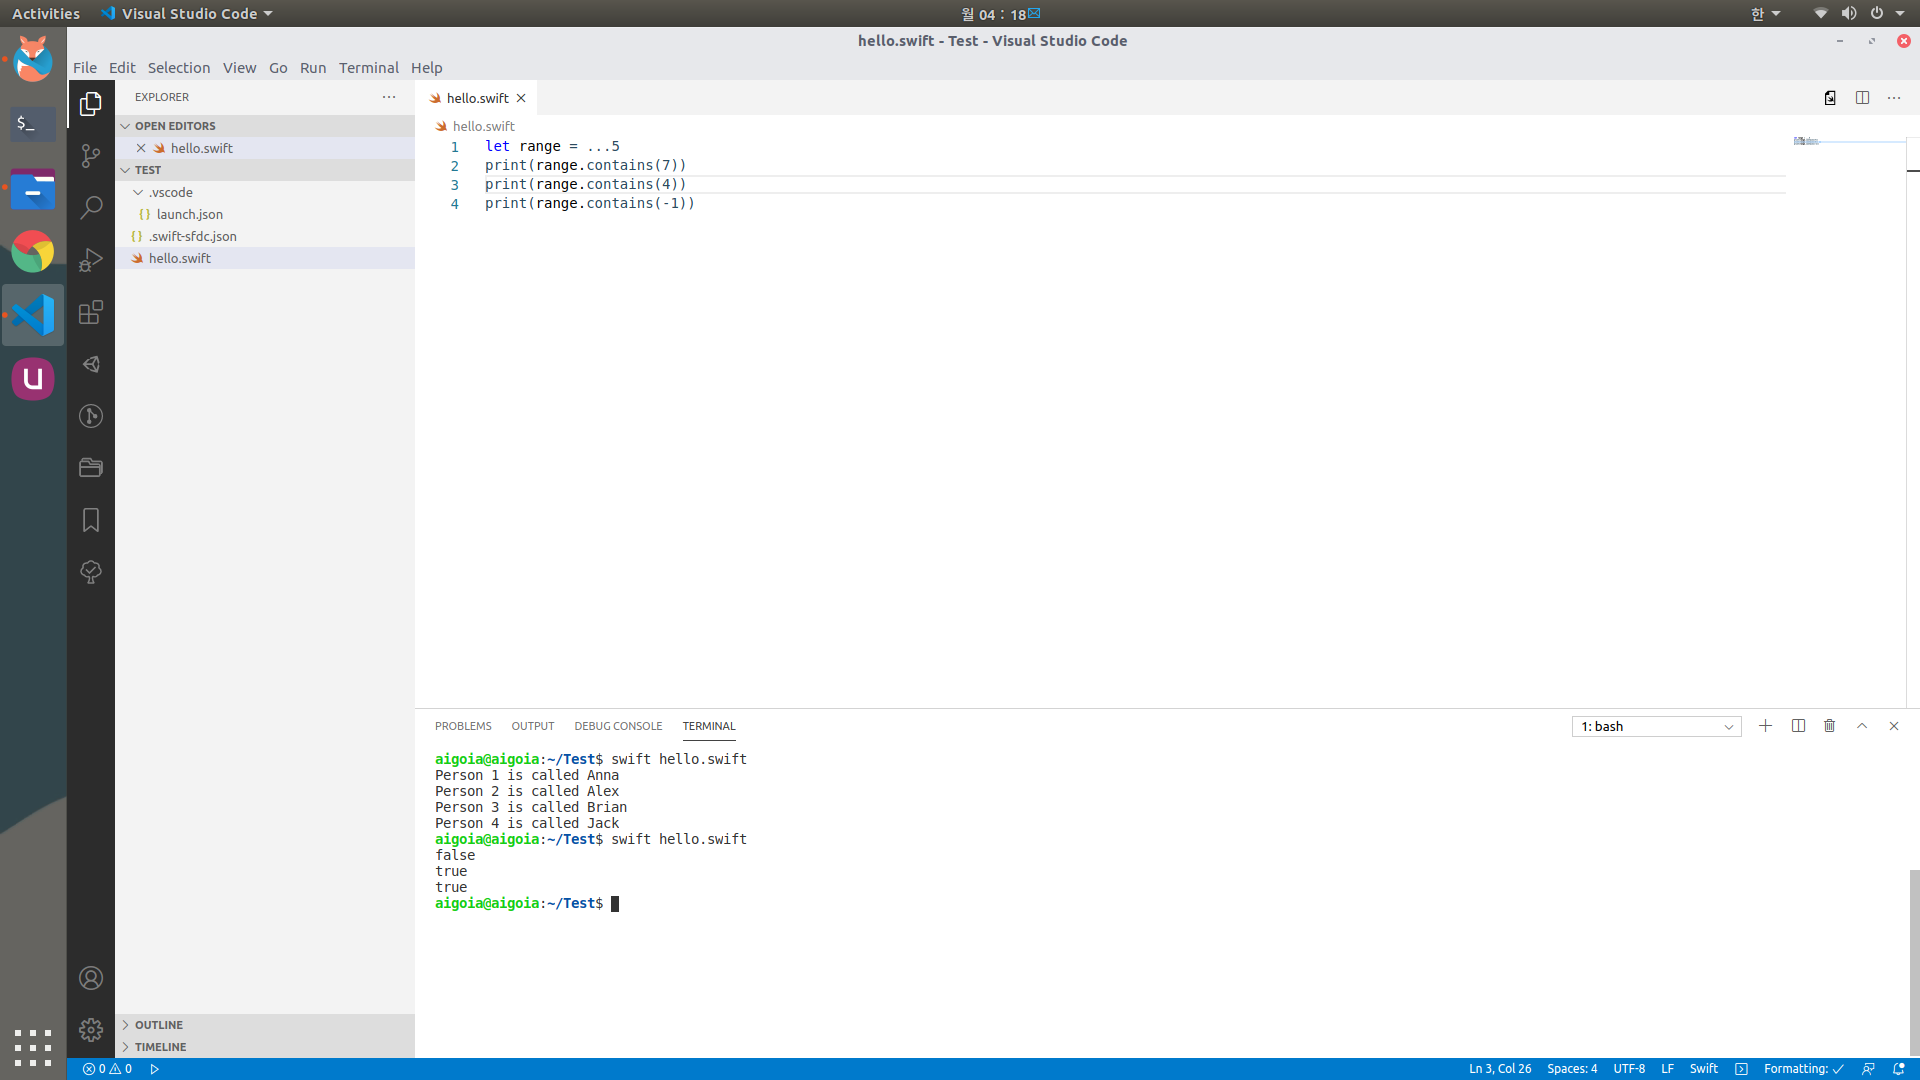Toggle maximized panel size with the chevron
Screen dimensions: 1920x1080
tap(1861, 726)
